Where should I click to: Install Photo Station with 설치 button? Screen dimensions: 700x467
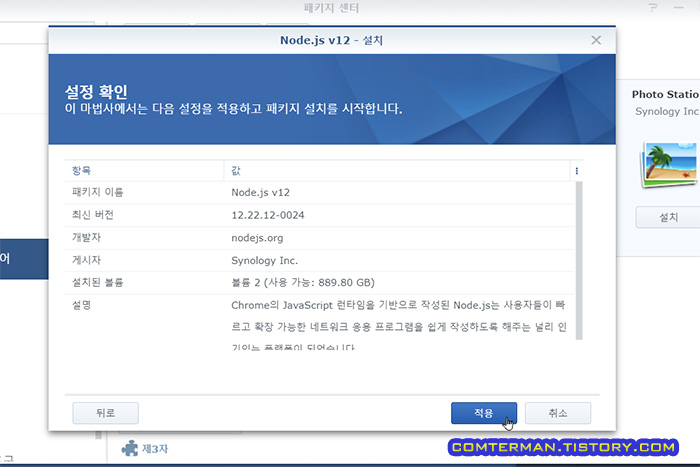click(668, 217)
